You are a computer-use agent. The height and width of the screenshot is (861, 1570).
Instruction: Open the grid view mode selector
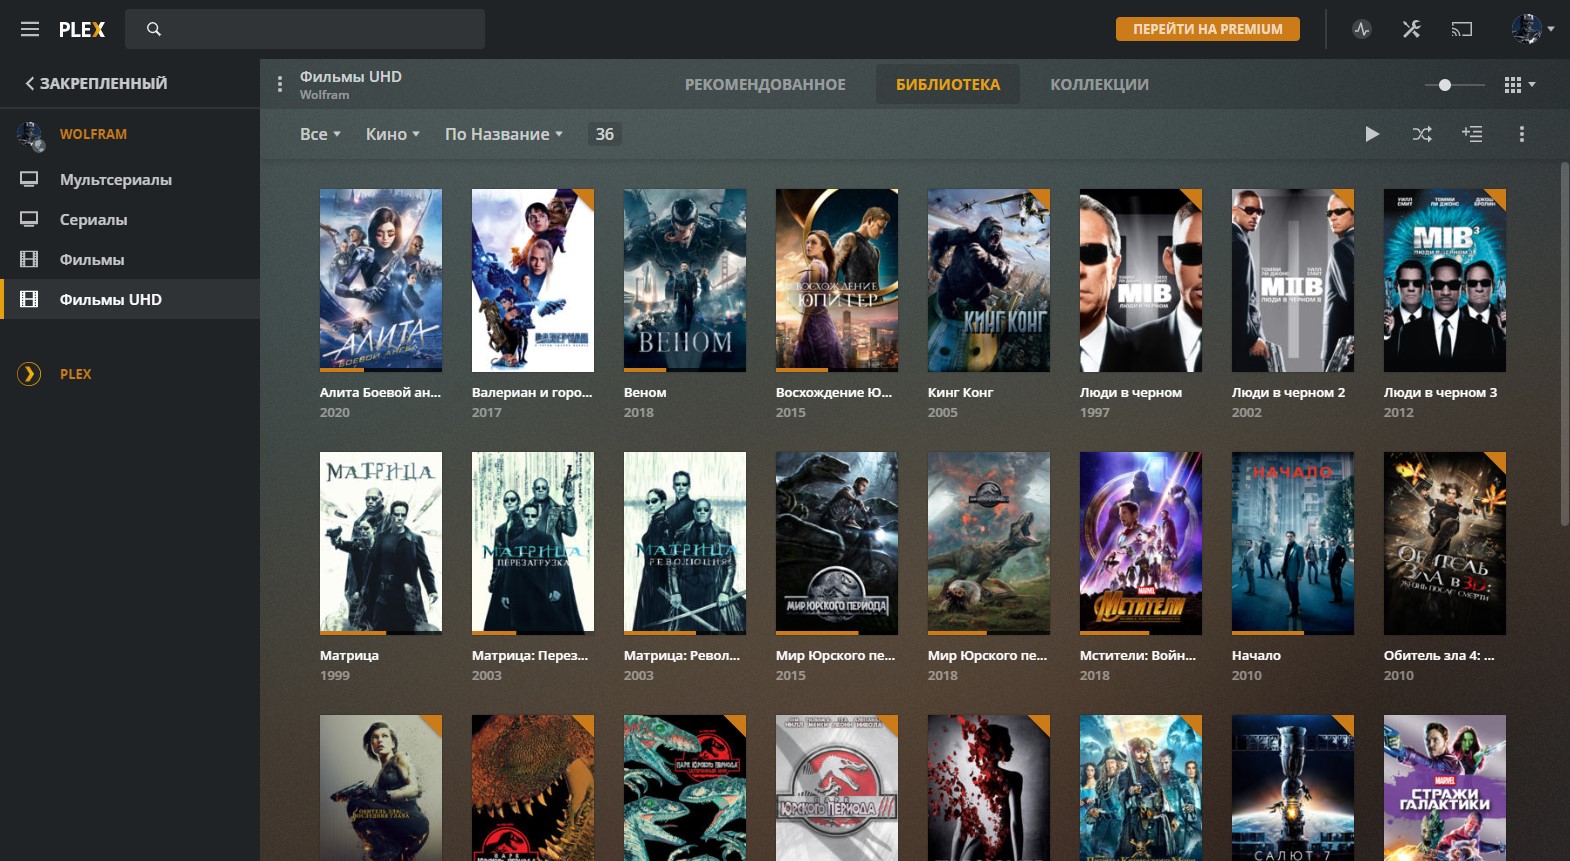tap(1519, 85)
